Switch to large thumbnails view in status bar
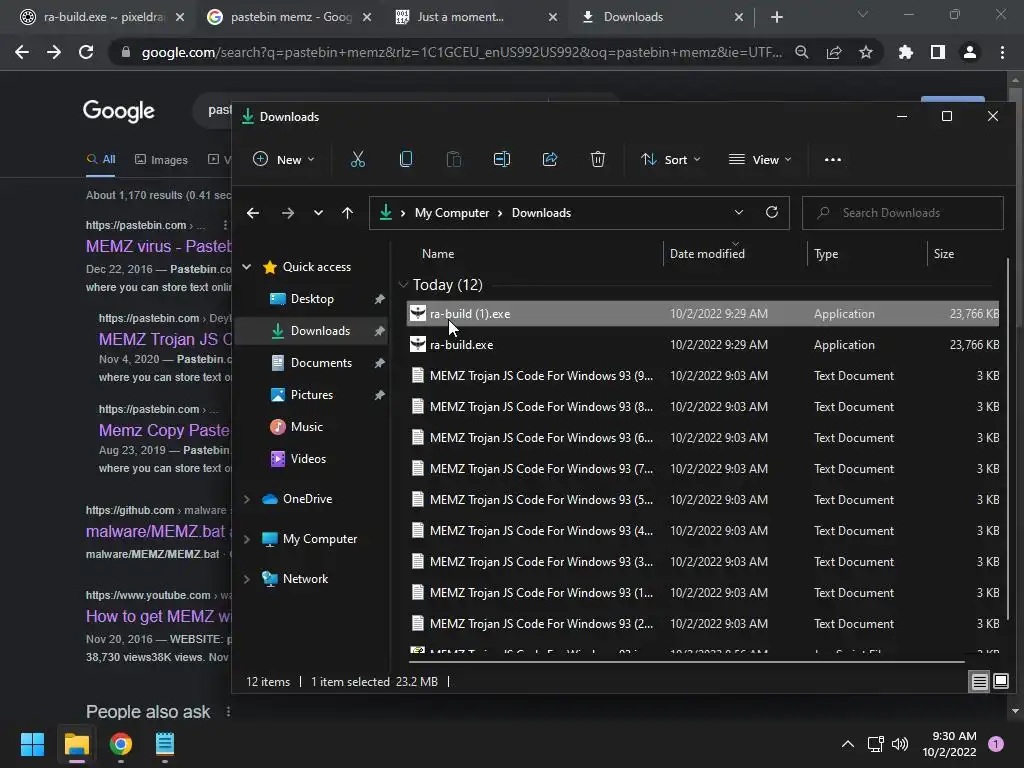Image resolution: width=1024 pixels, height=768 pixels. tap(1001, 682)
